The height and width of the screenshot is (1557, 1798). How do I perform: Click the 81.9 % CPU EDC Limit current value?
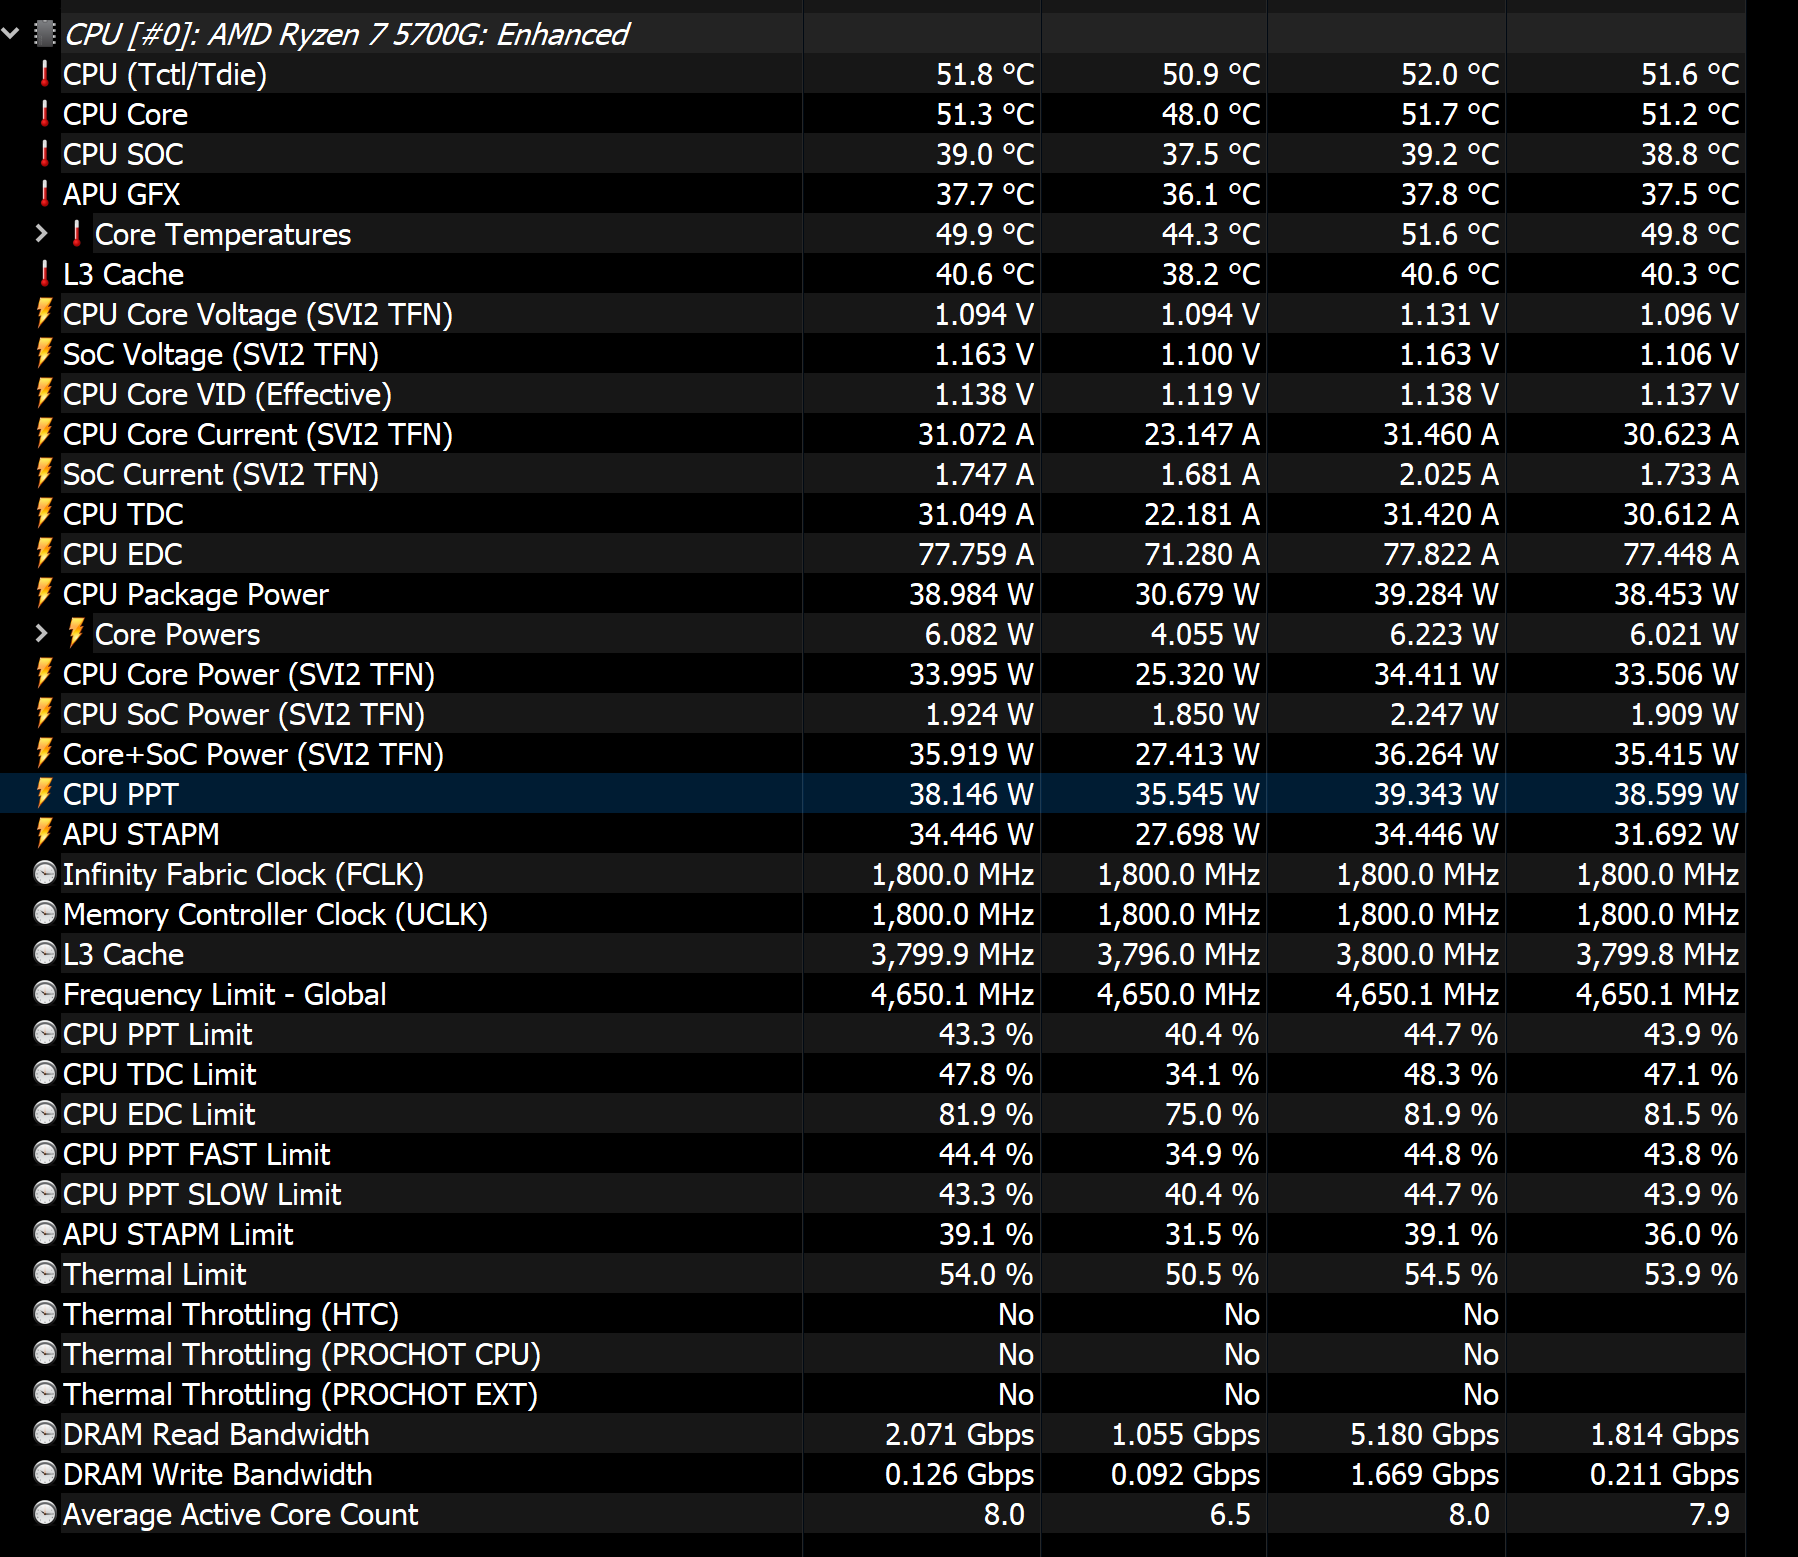coord(986,1115)
